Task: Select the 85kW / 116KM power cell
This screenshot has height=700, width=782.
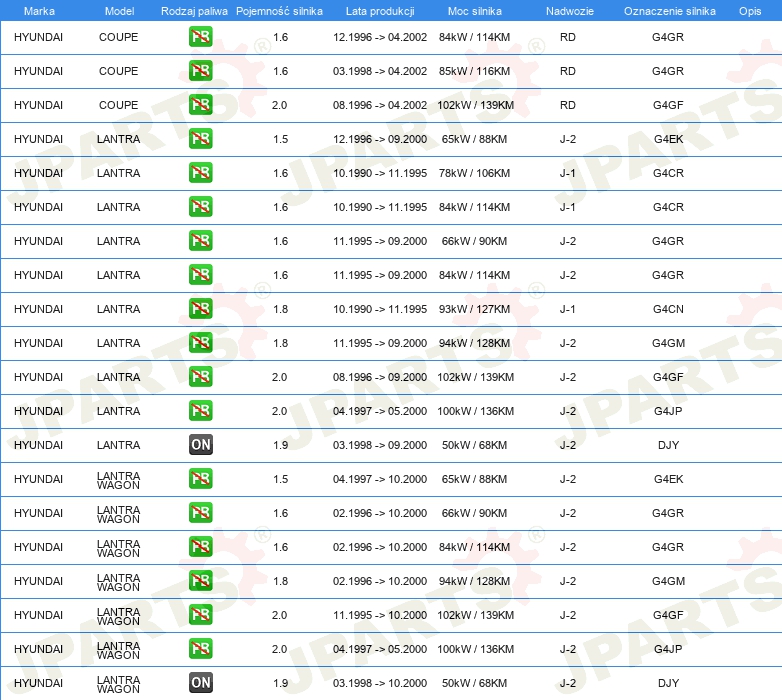Action: tap(474, 71)
